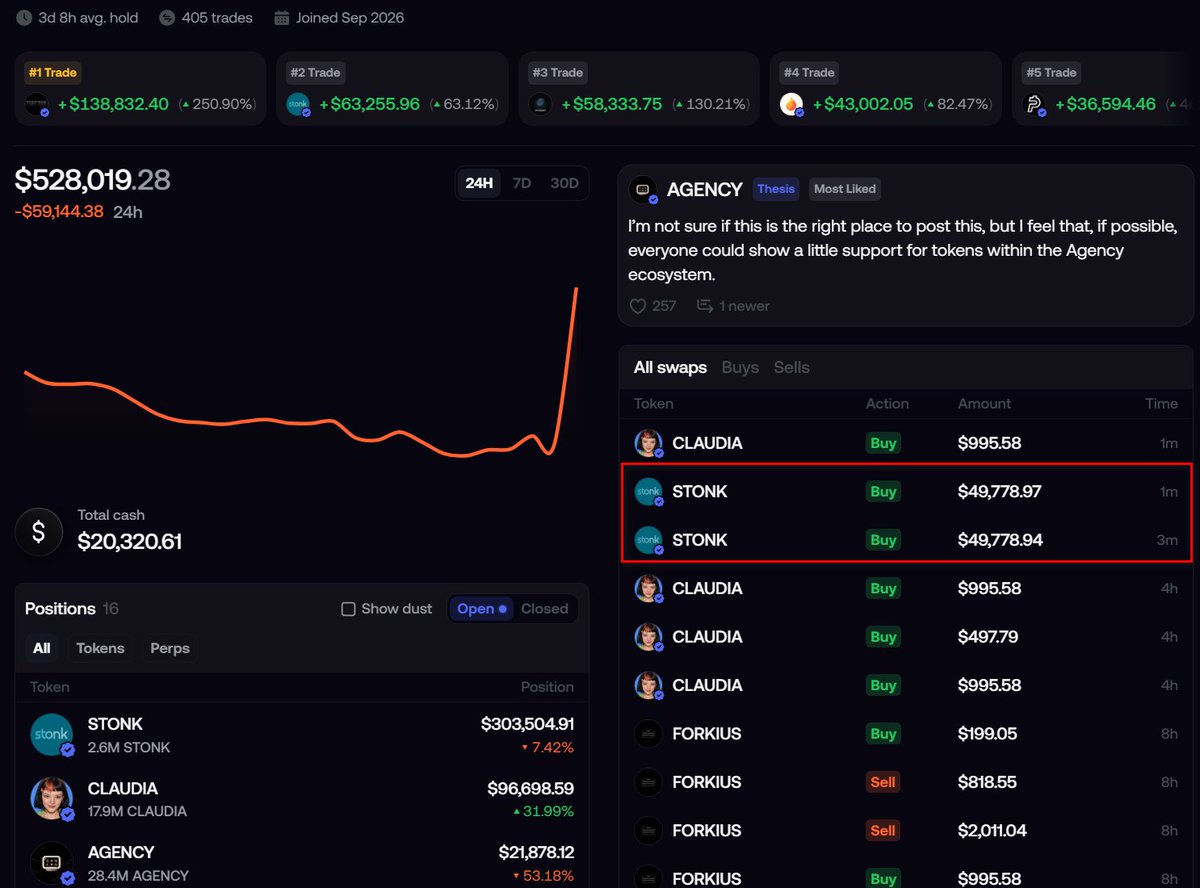Click the Amount column header in swaps
The image size is (1200, 888).
coord(984,404)
